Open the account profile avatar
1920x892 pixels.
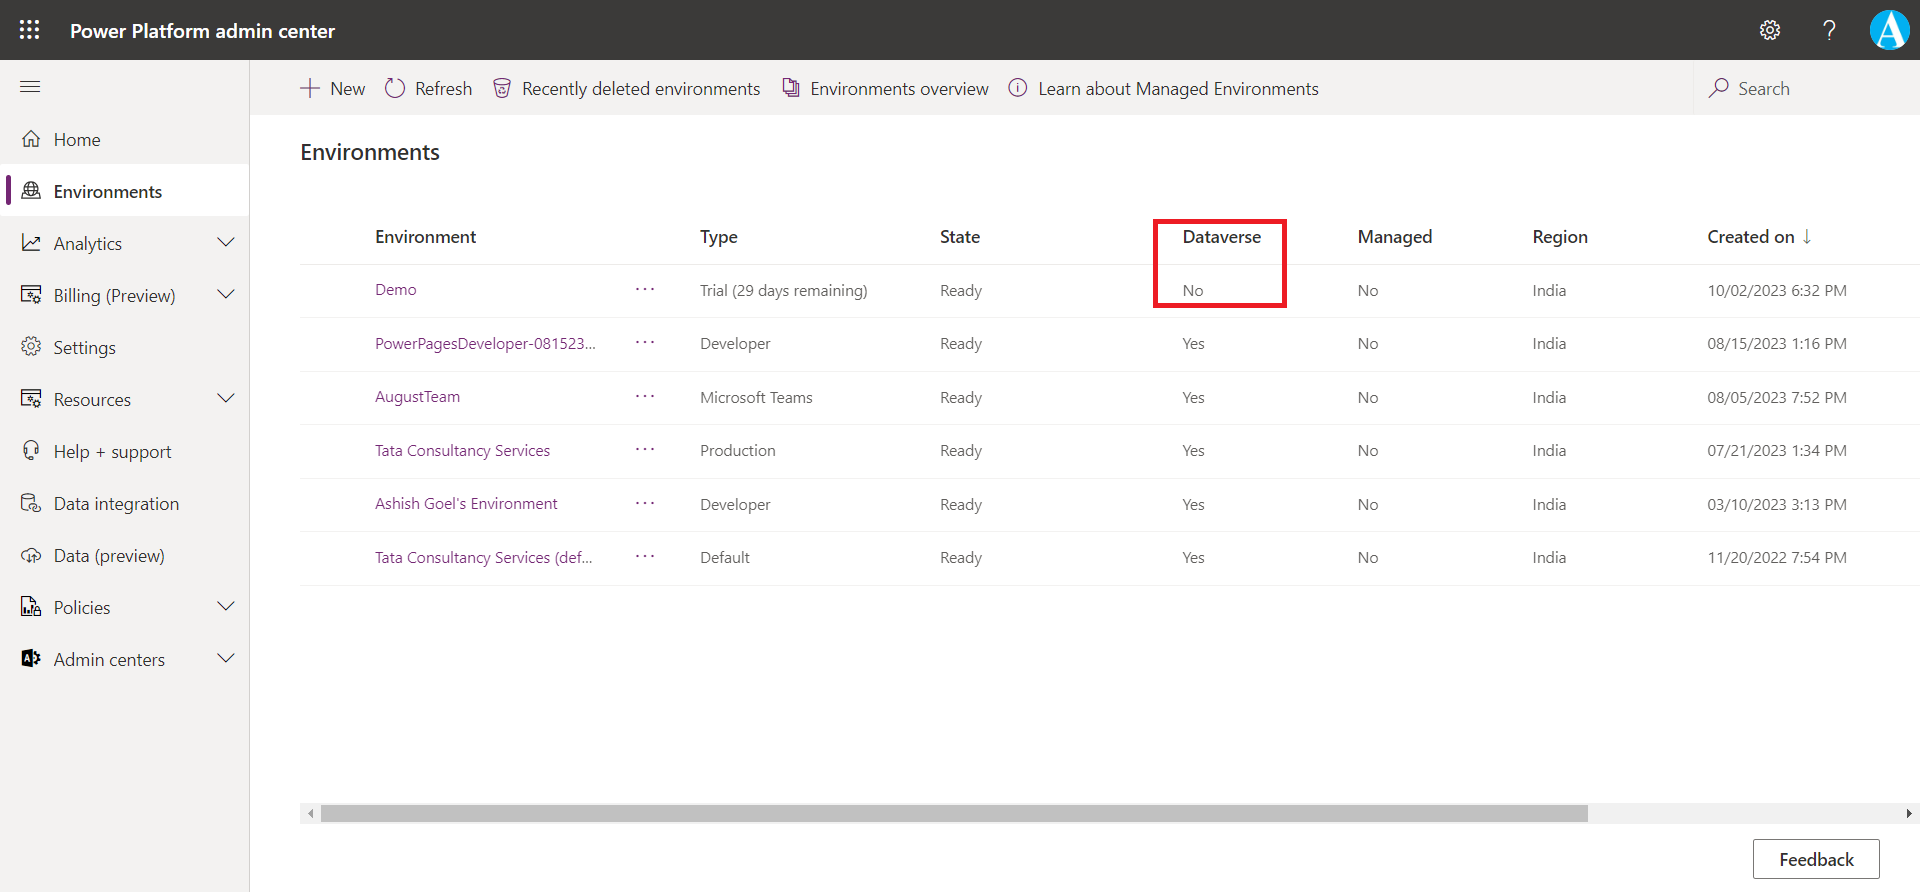(x=1889, y=30)
